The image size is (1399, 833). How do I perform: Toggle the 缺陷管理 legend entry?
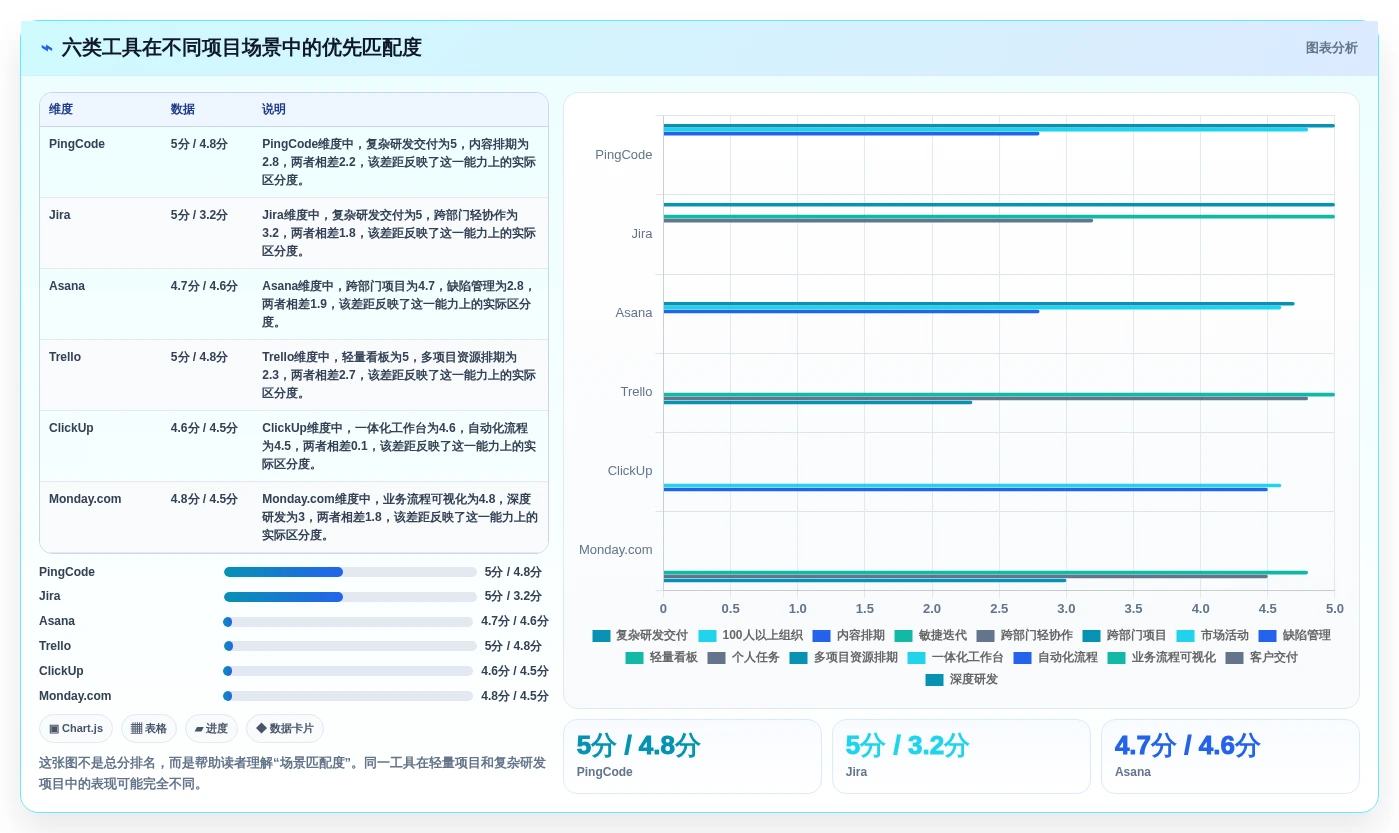1294,636
